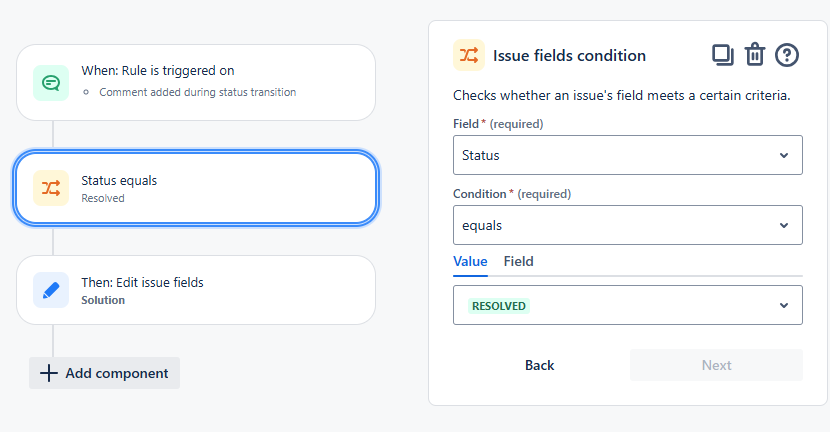
Task: Switch to the Value tab
Action: tap(470, 262)
